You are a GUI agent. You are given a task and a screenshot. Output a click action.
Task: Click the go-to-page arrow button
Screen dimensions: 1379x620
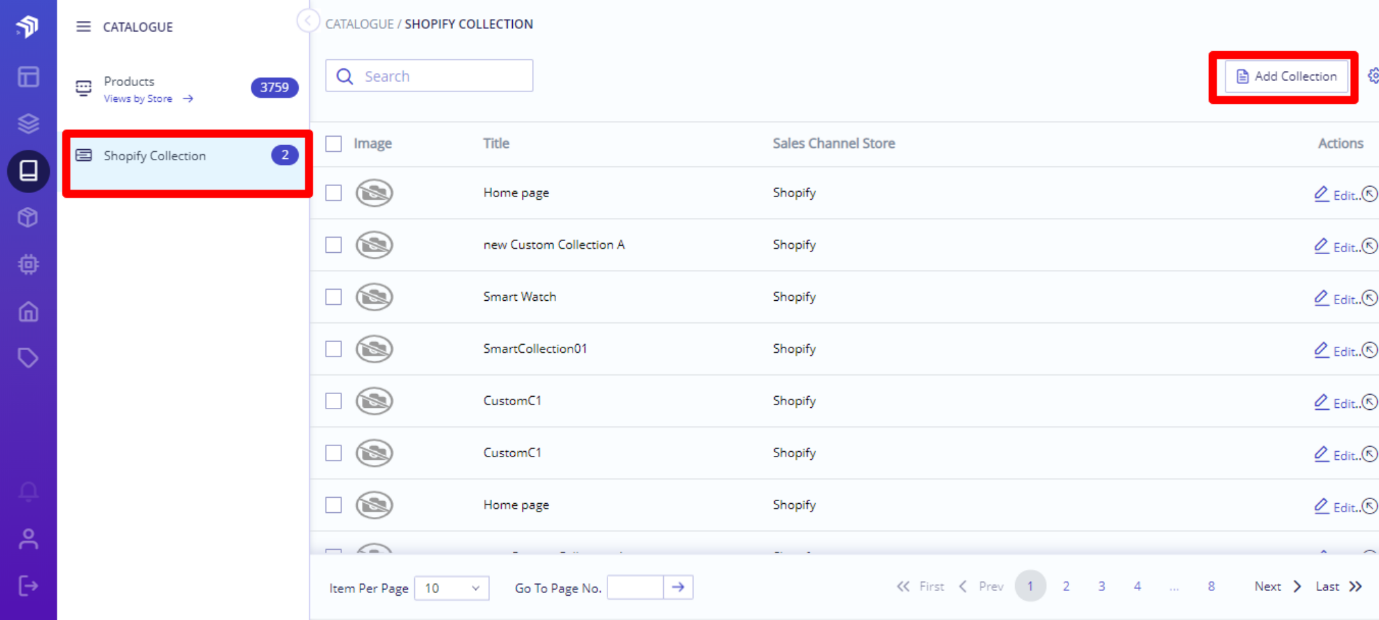click(678, 588)
